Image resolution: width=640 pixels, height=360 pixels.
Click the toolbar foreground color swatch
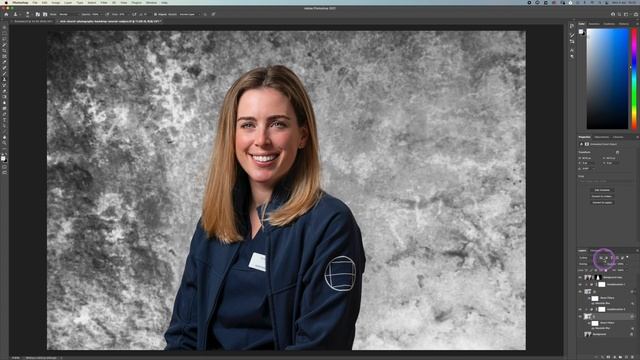coord(3,158)
